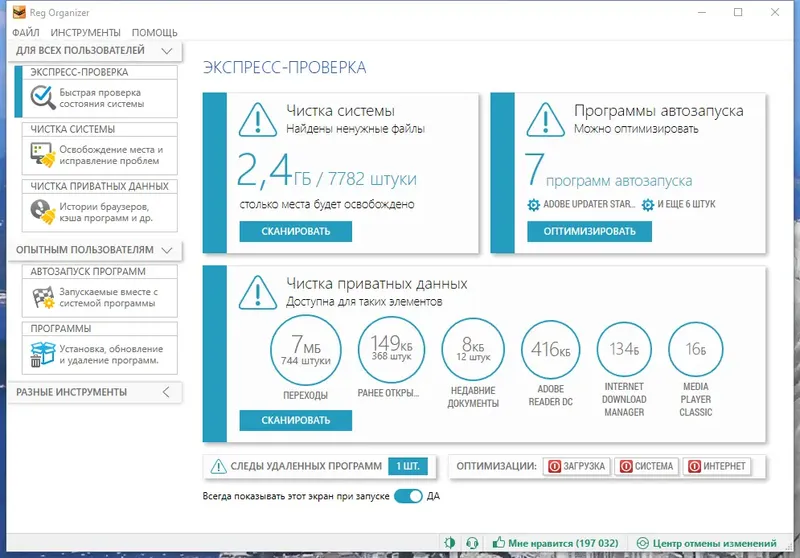The height and width of the screenshot is (558, 800).
Task: Select ЭКСПРЕСС-ПРОВЕРКА sidebar heading
Action: [x=79, y=72]
